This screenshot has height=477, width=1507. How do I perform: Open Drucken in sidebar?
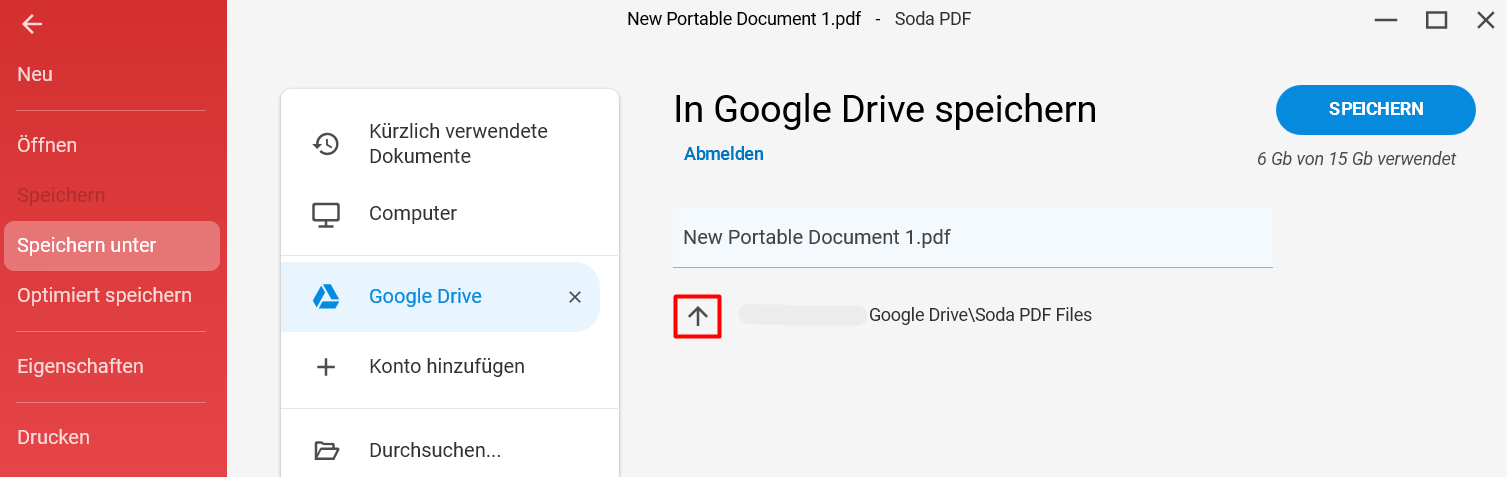tap(53, 438)
